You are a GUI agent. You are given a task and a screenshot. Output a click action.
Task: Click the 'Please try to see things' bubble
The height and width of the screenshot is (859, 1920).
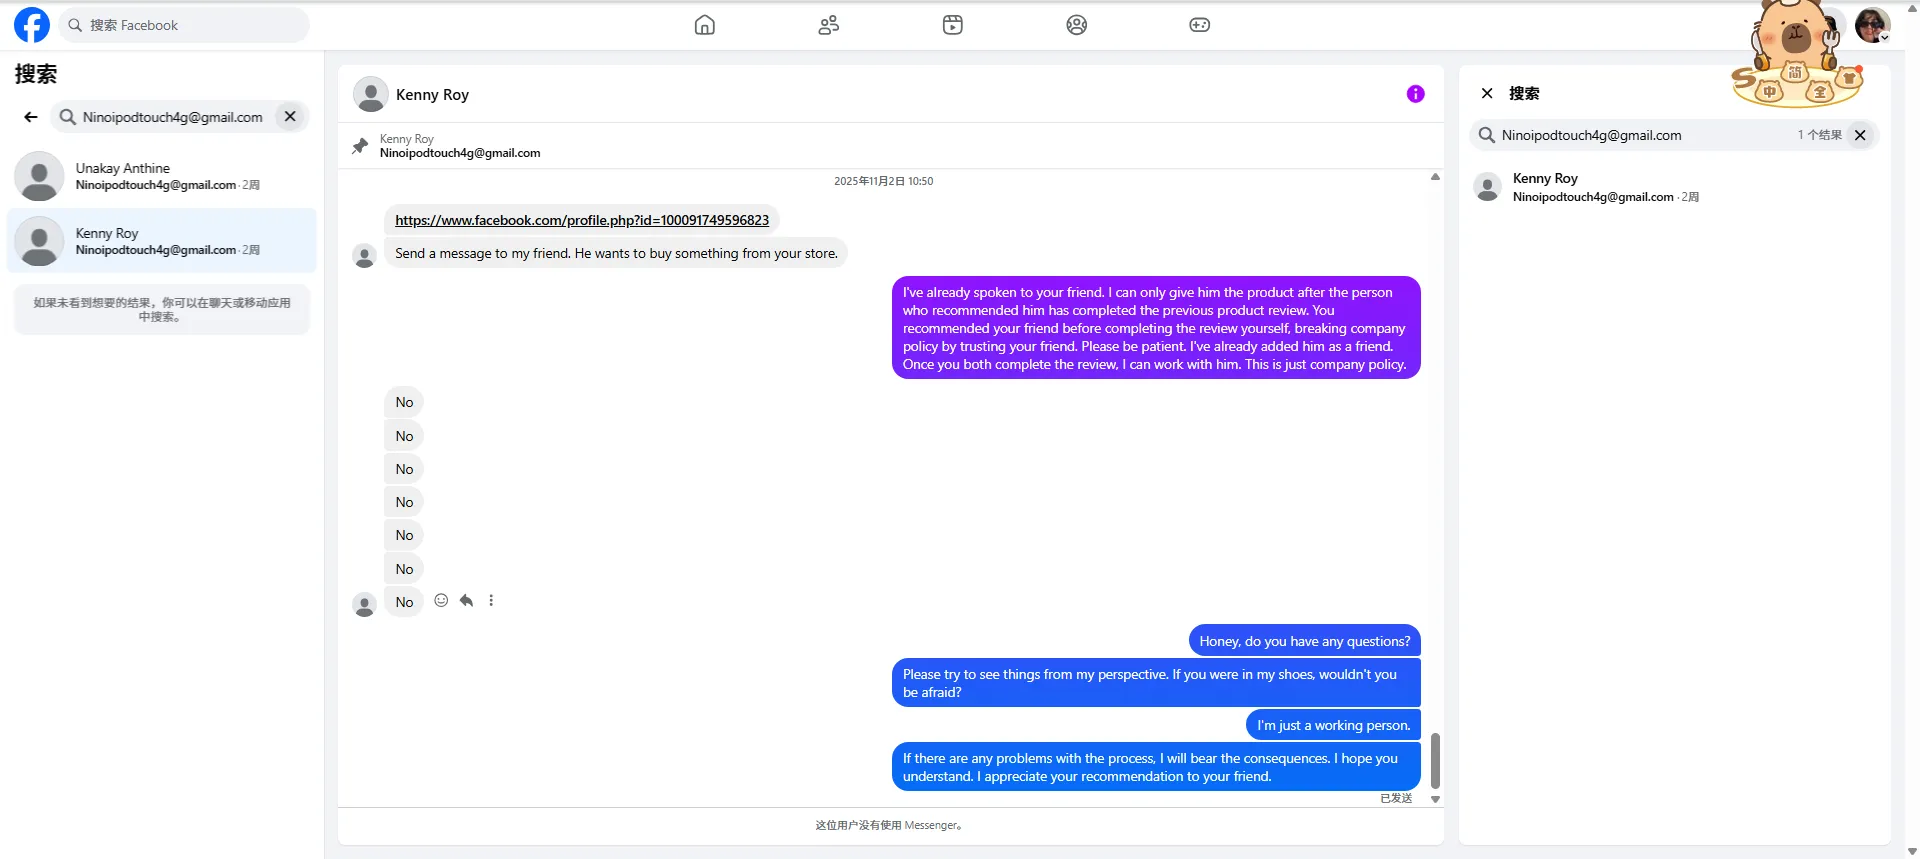[1156, 683]
